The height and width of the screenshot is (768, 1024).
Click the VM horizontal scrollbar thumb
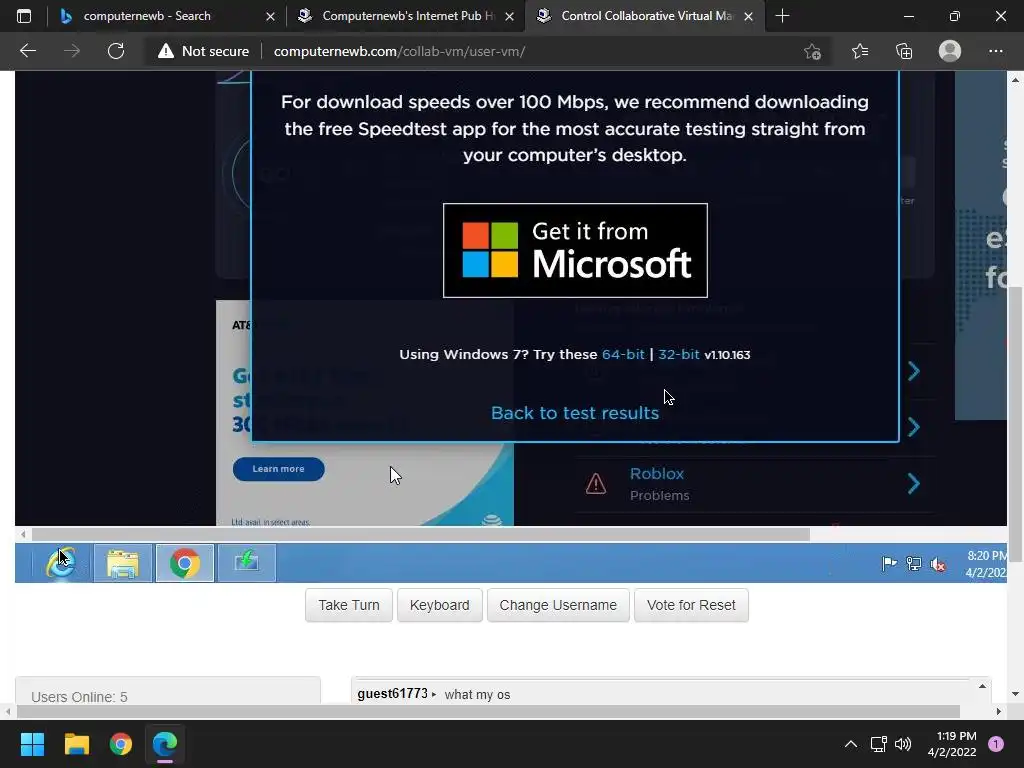tap(421, 534)
